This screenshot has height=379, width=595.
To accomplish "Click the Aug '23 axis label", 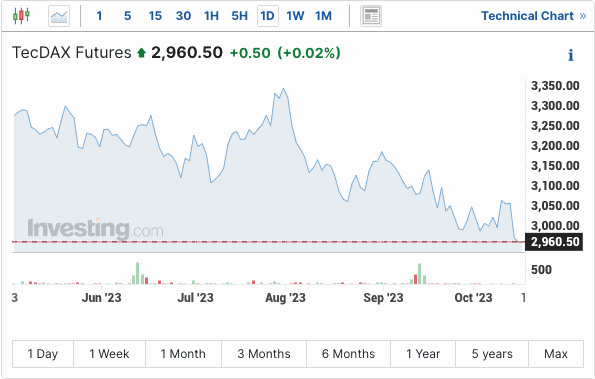I will (x=285, y=298).
